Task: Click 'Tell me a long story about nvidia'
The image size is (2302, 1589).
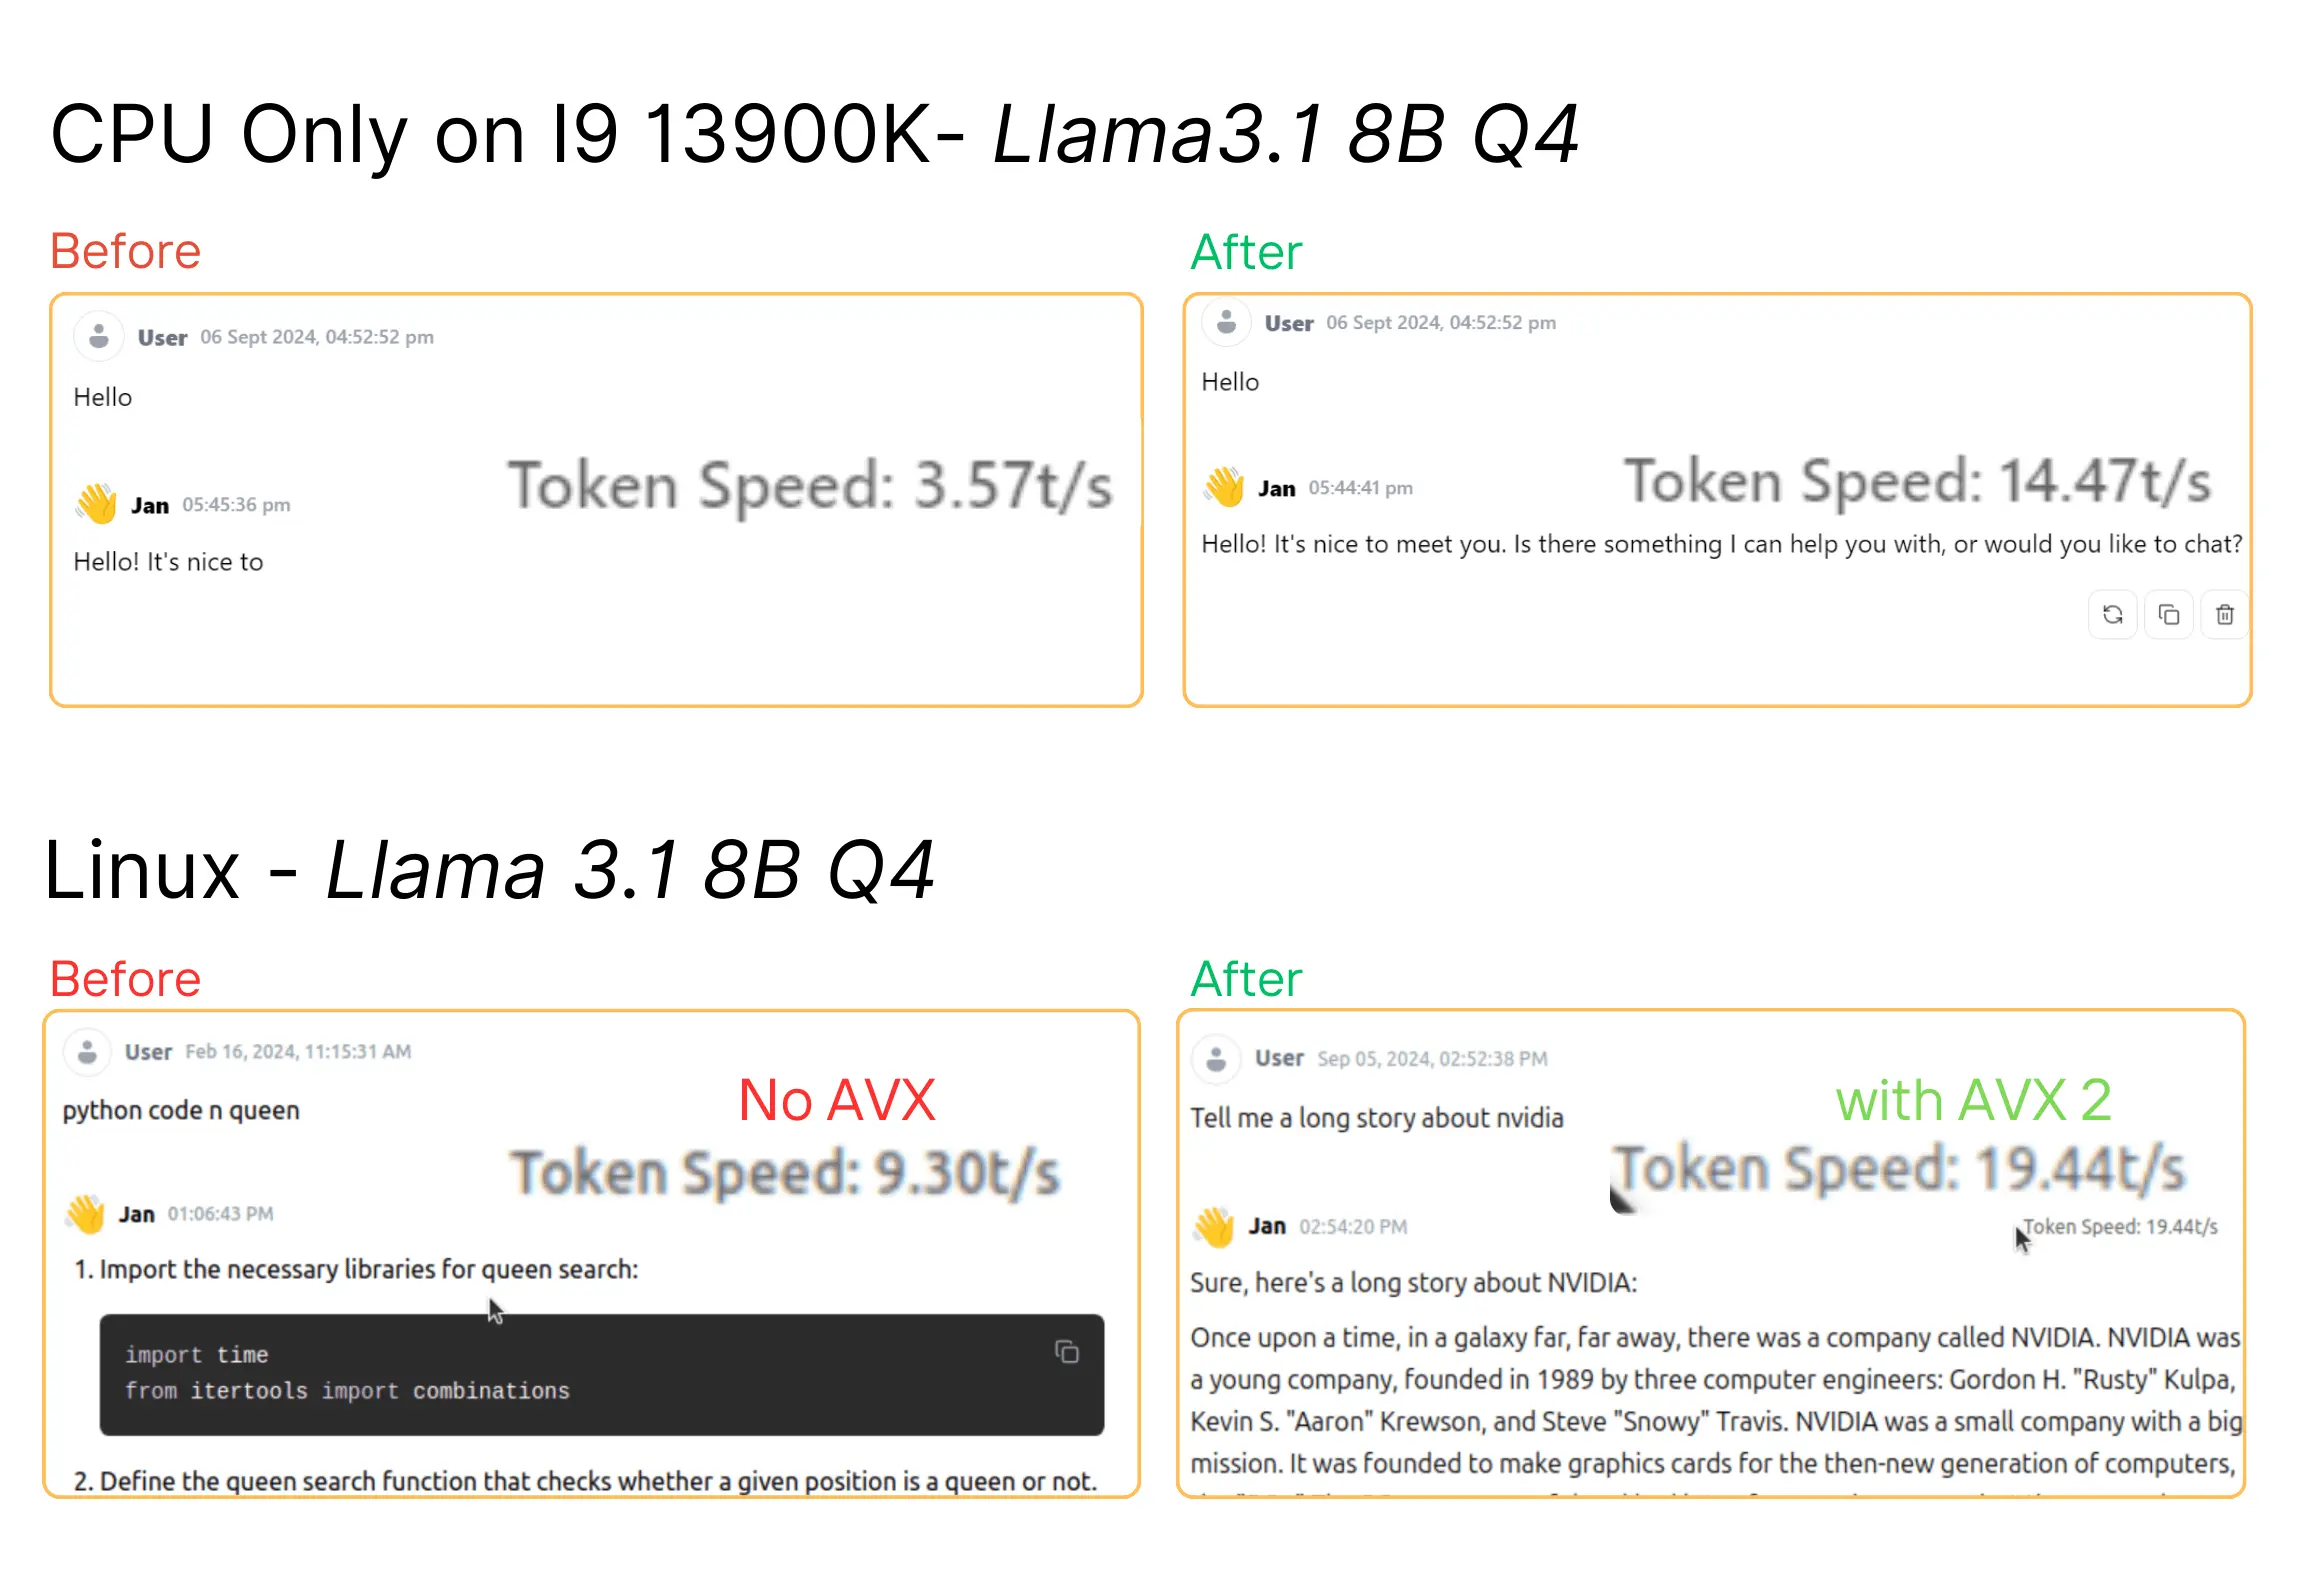Action: tap(1376, 1117)
